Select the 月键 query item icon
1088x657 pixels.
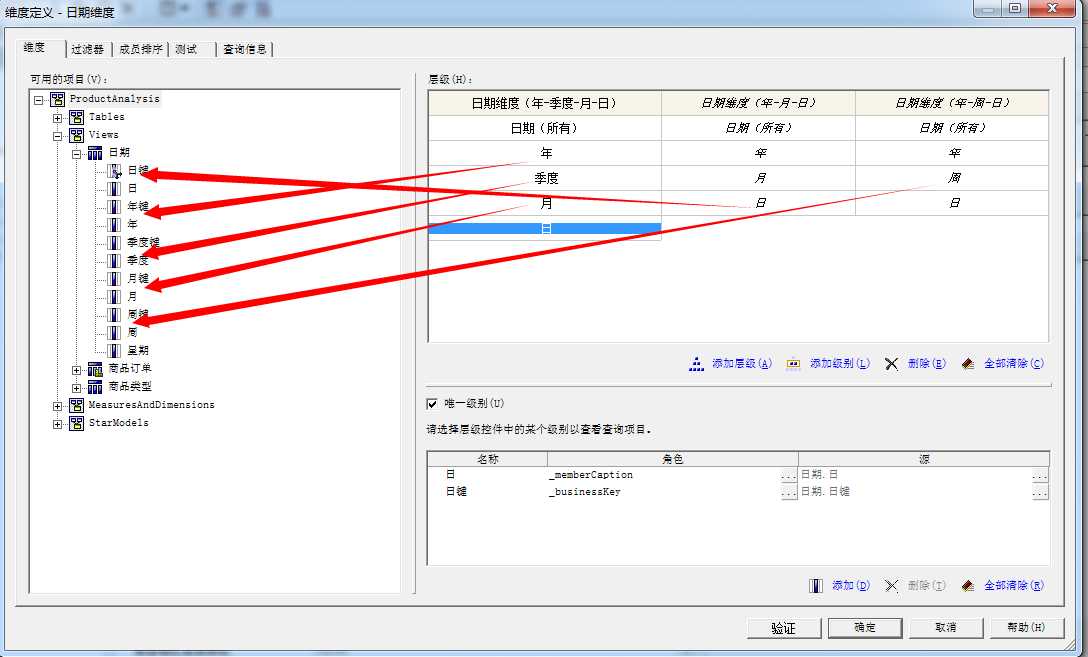(114, 279)
